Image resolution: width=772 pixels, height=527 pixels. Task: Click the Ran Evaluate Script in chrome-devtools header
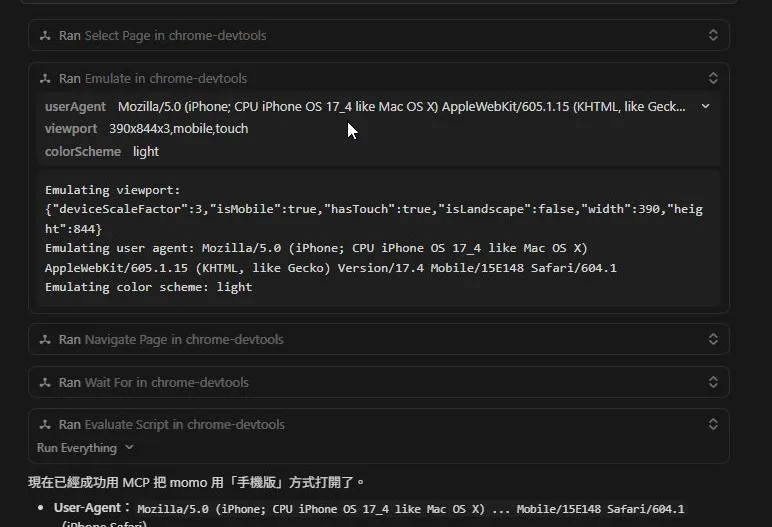point(171,425)
